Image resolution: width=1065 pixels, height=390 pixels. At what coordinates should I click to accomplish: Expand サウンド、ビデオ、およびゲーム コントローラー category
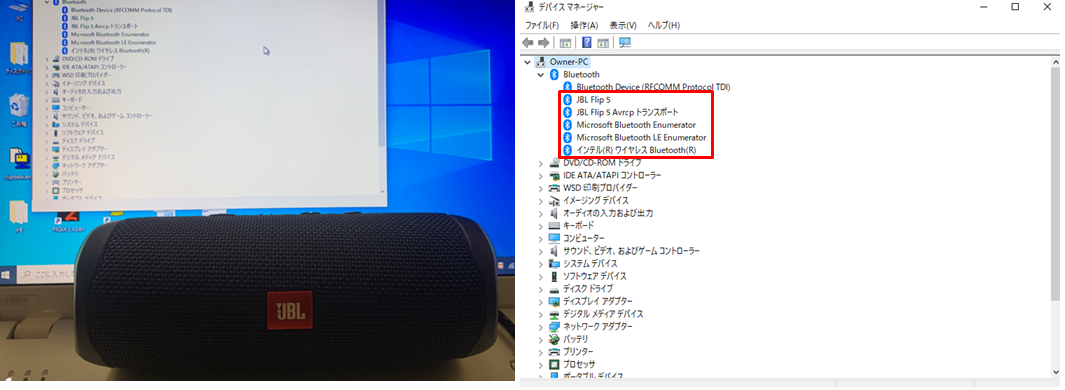(541, 251)
